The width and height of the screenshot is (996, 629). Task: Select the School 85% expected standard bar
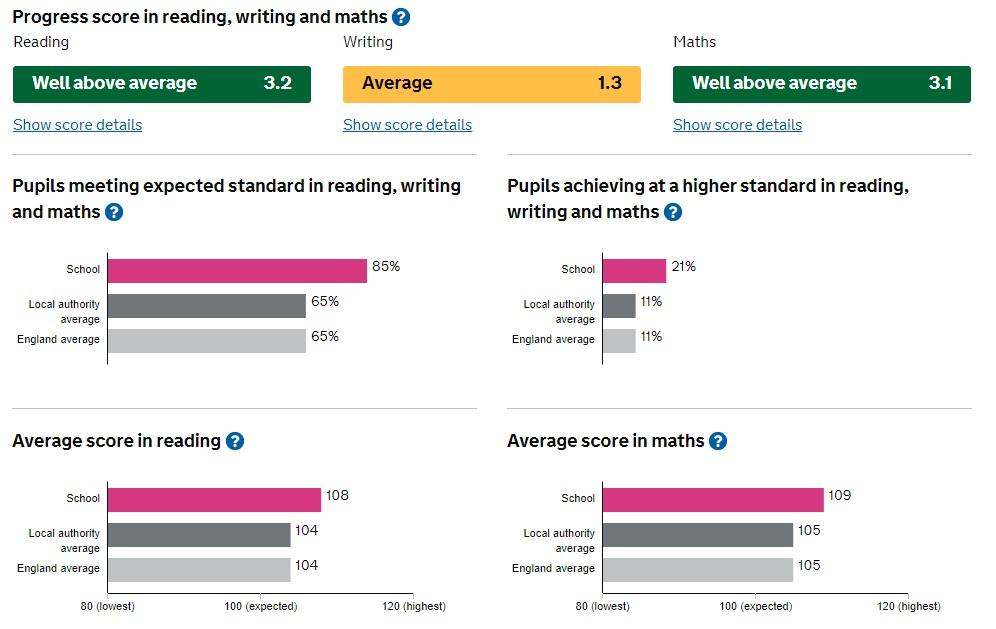click(237, 270)
